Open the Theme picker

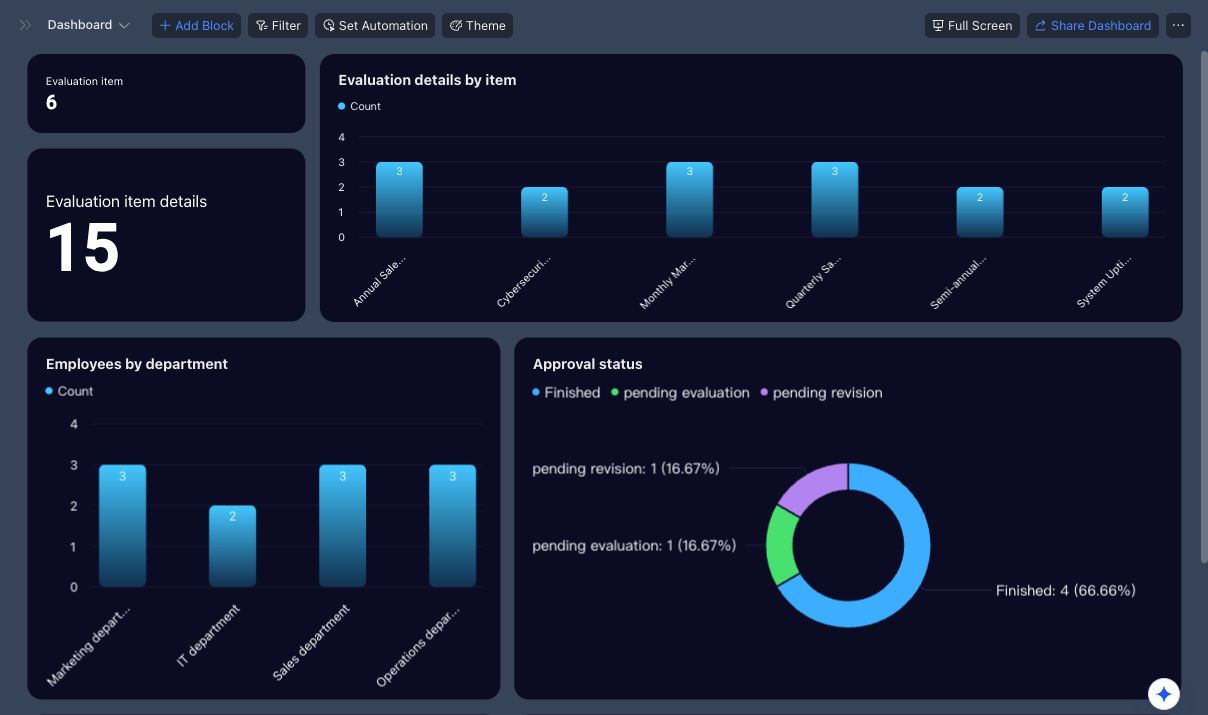coord(477,25)
